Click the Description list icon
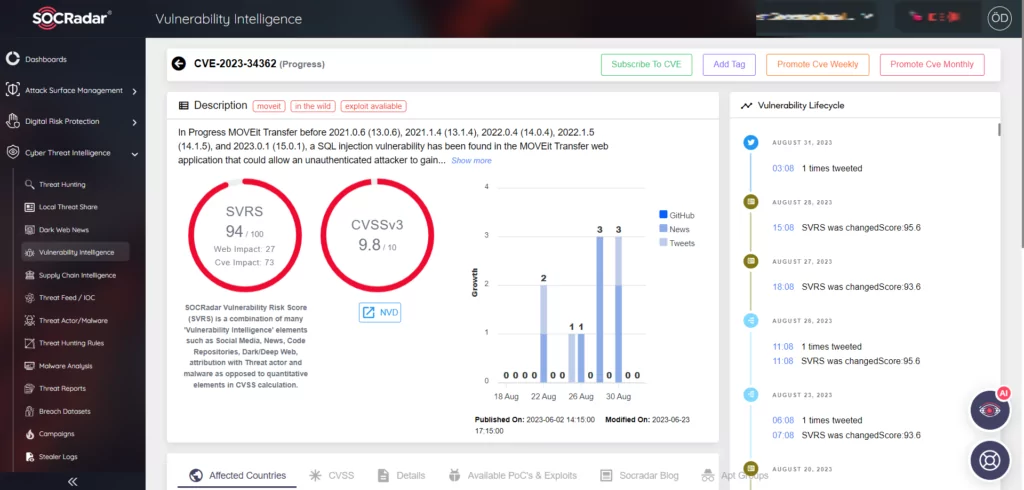 coord(184,105)
